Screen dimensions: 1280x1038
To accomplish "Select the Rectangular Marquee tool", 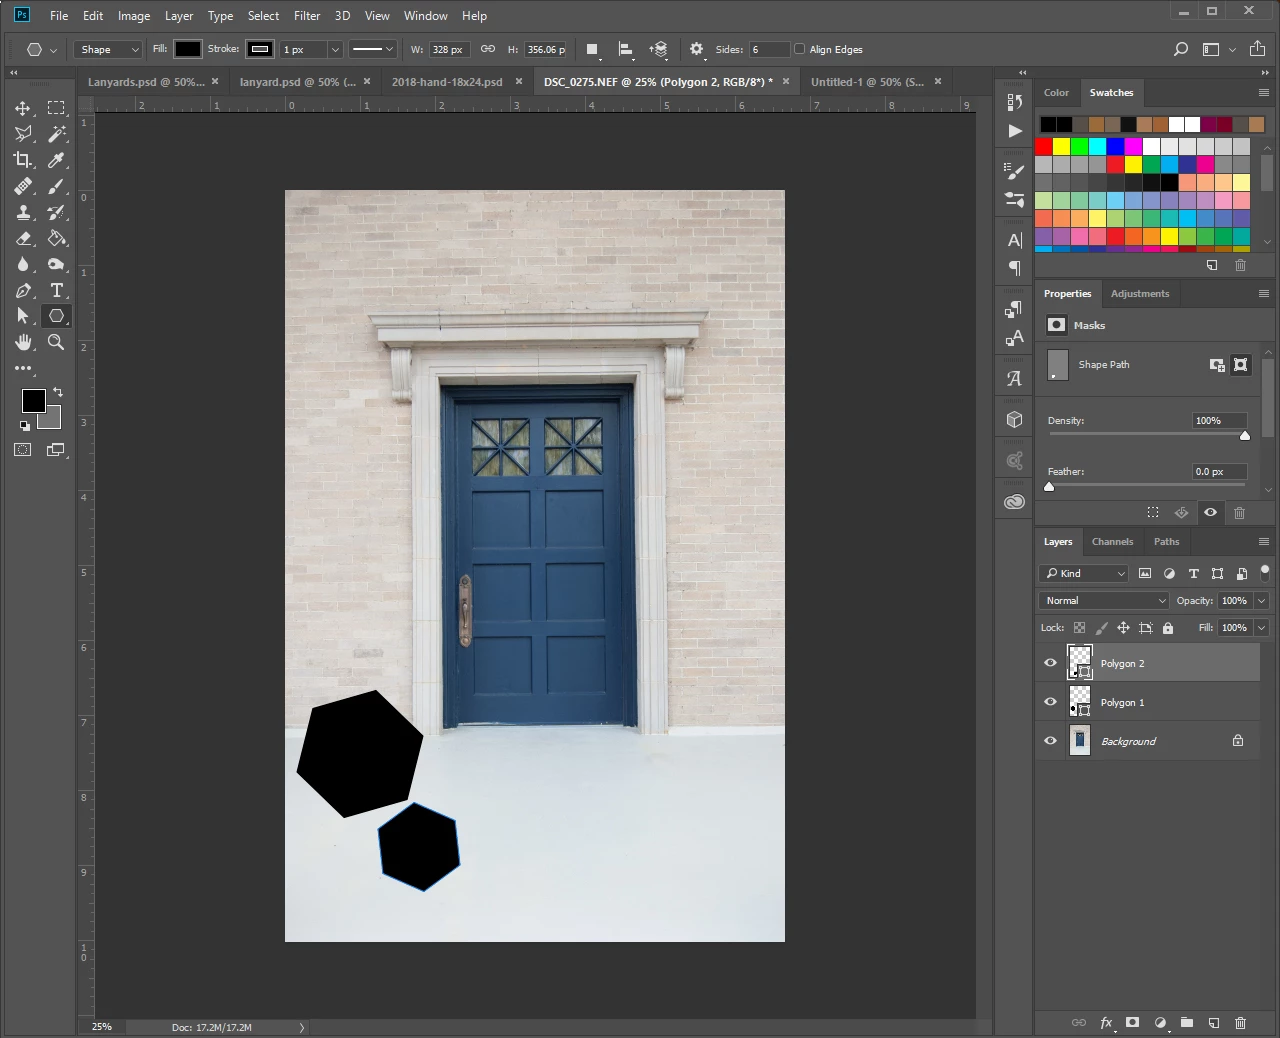I will point(56,108).
